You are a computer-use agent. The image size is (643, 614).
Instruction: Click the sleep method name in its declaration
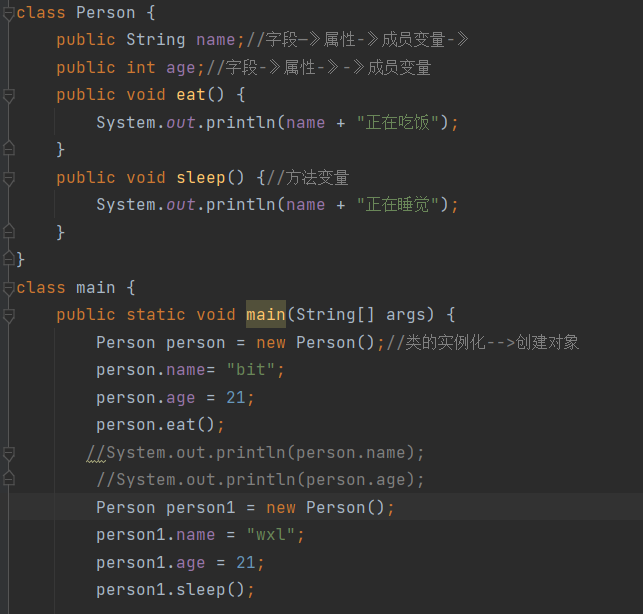[201, 178]
